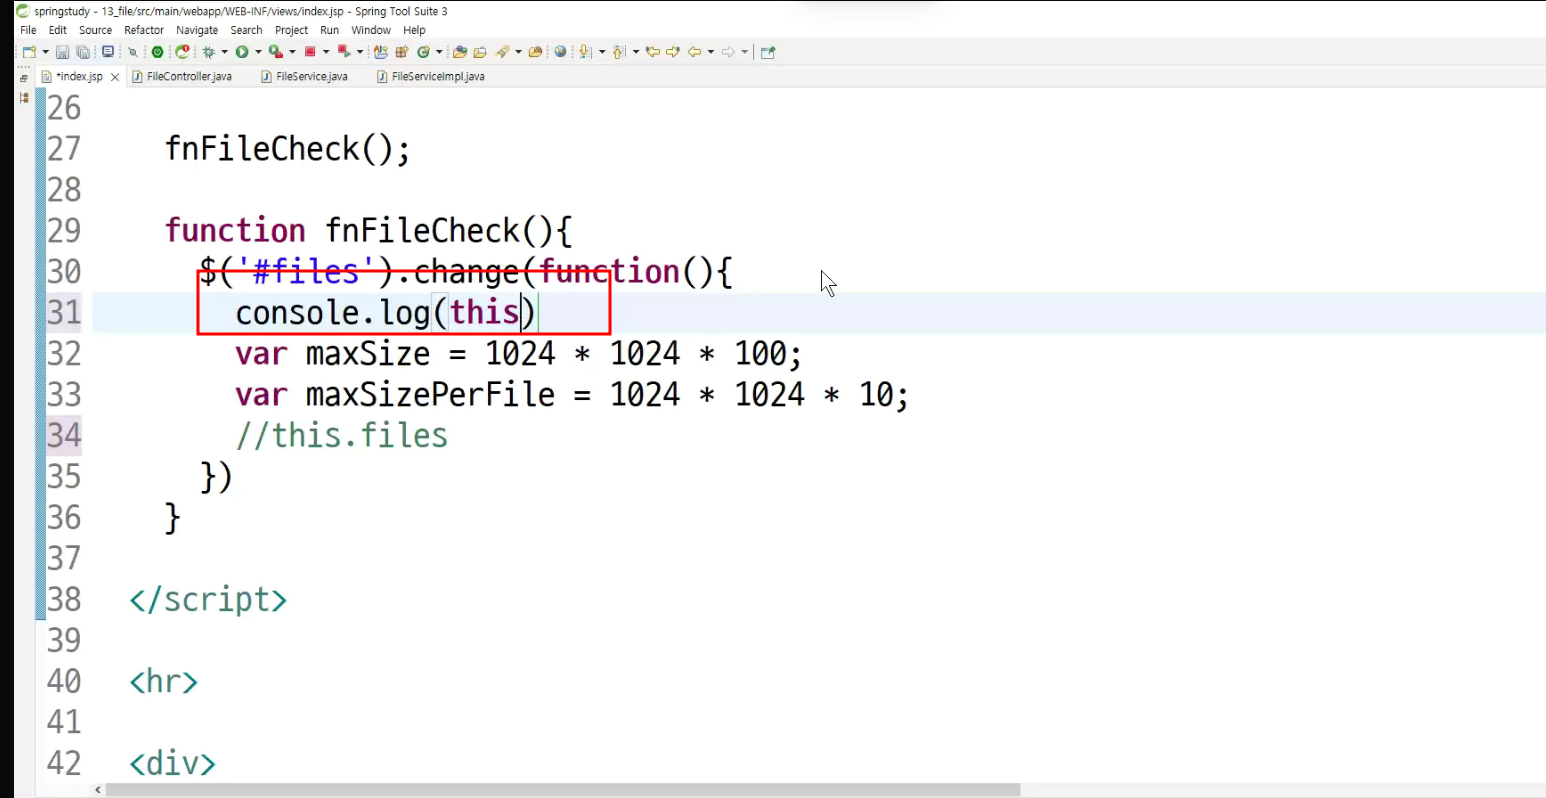1546x798 pixels.
Task: Open the Window menu
Action: [x=371, y=30]
